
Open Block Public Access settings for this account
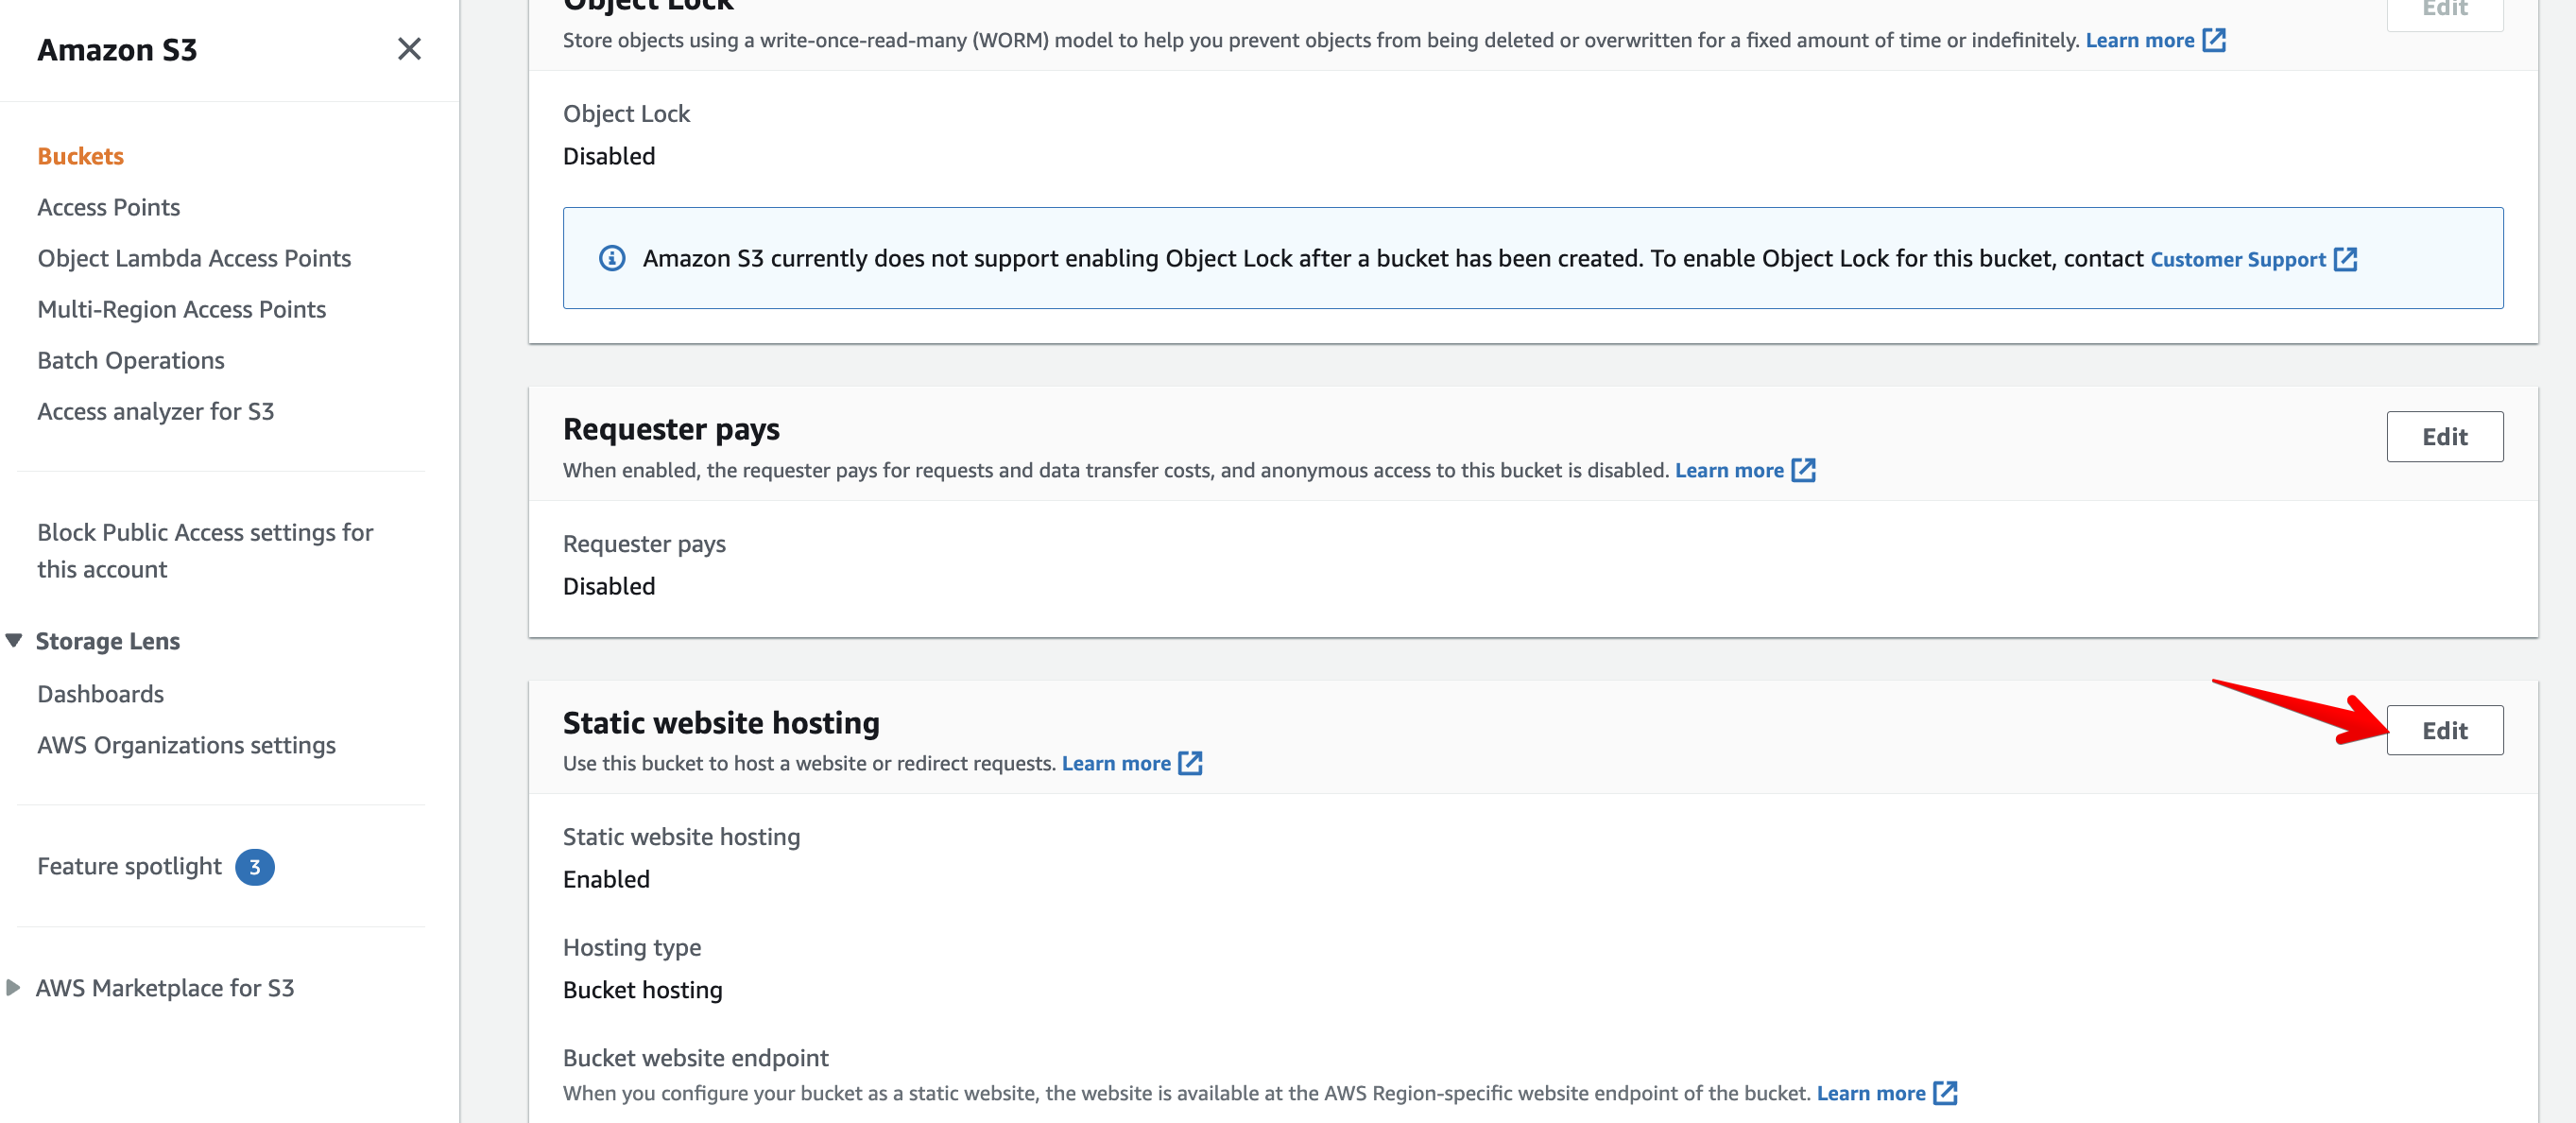coord(205,550)
